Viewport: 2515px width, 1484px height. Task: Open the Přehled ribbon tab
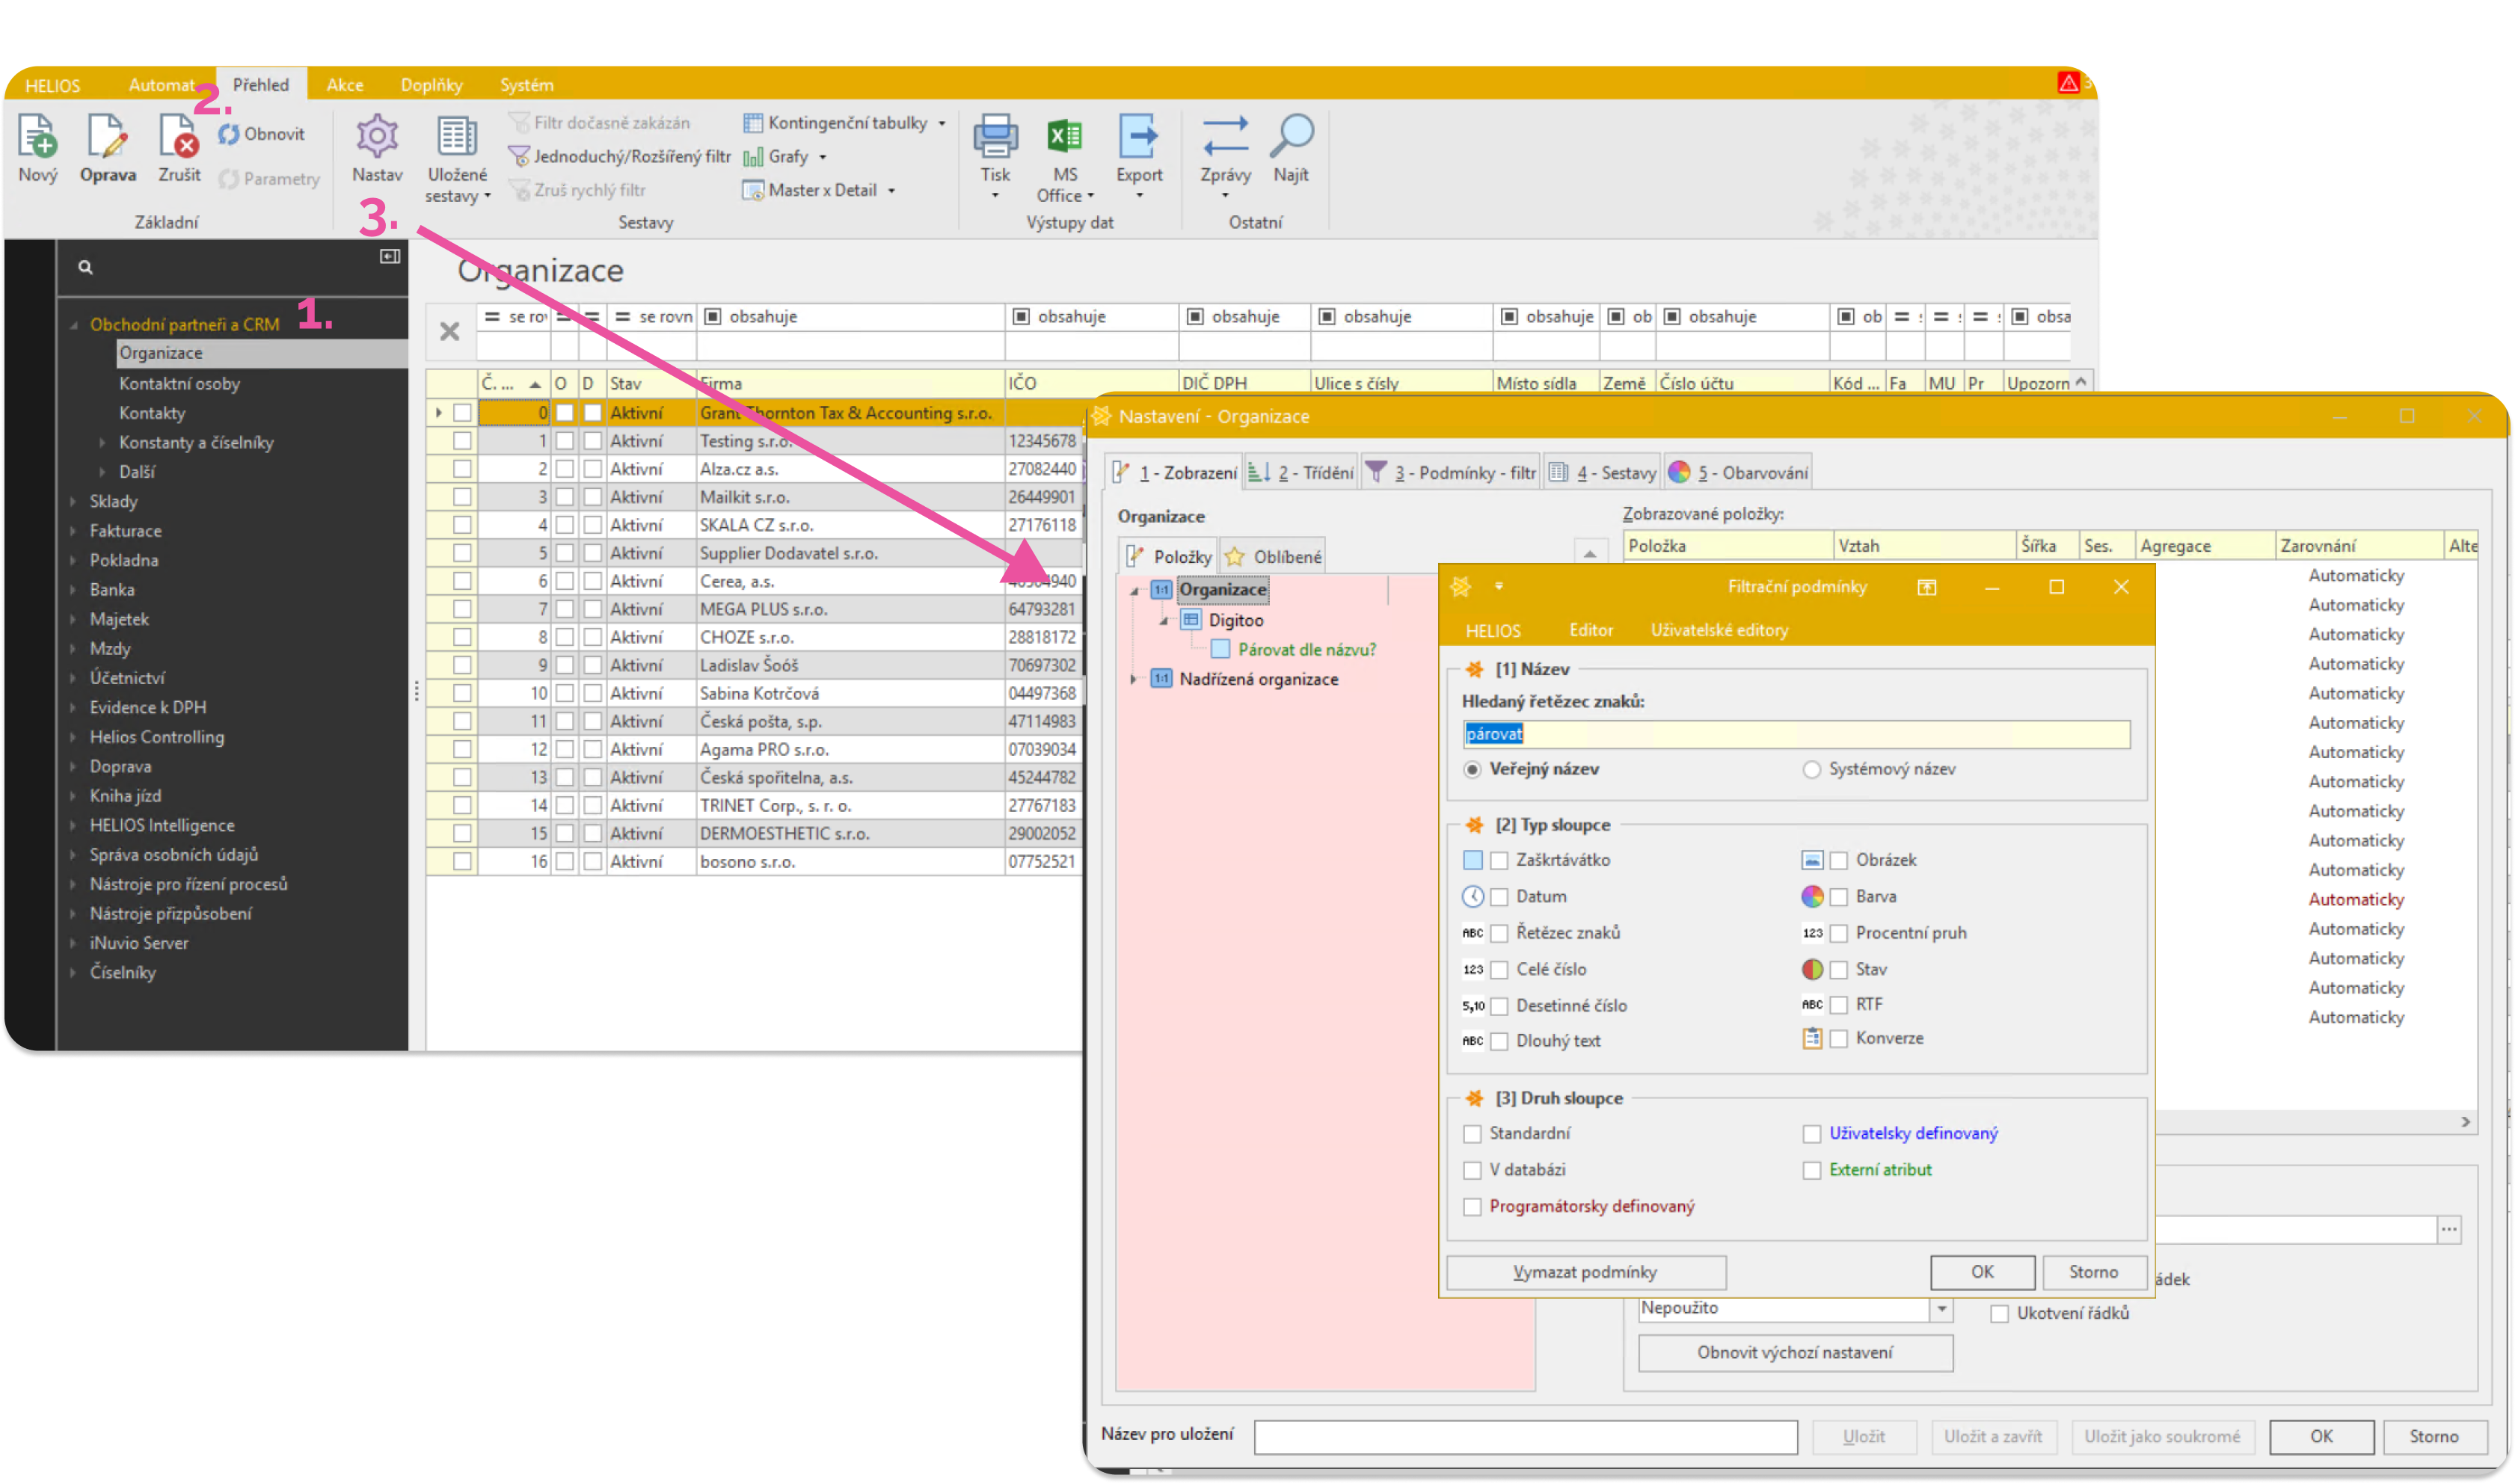pos(261,84)
